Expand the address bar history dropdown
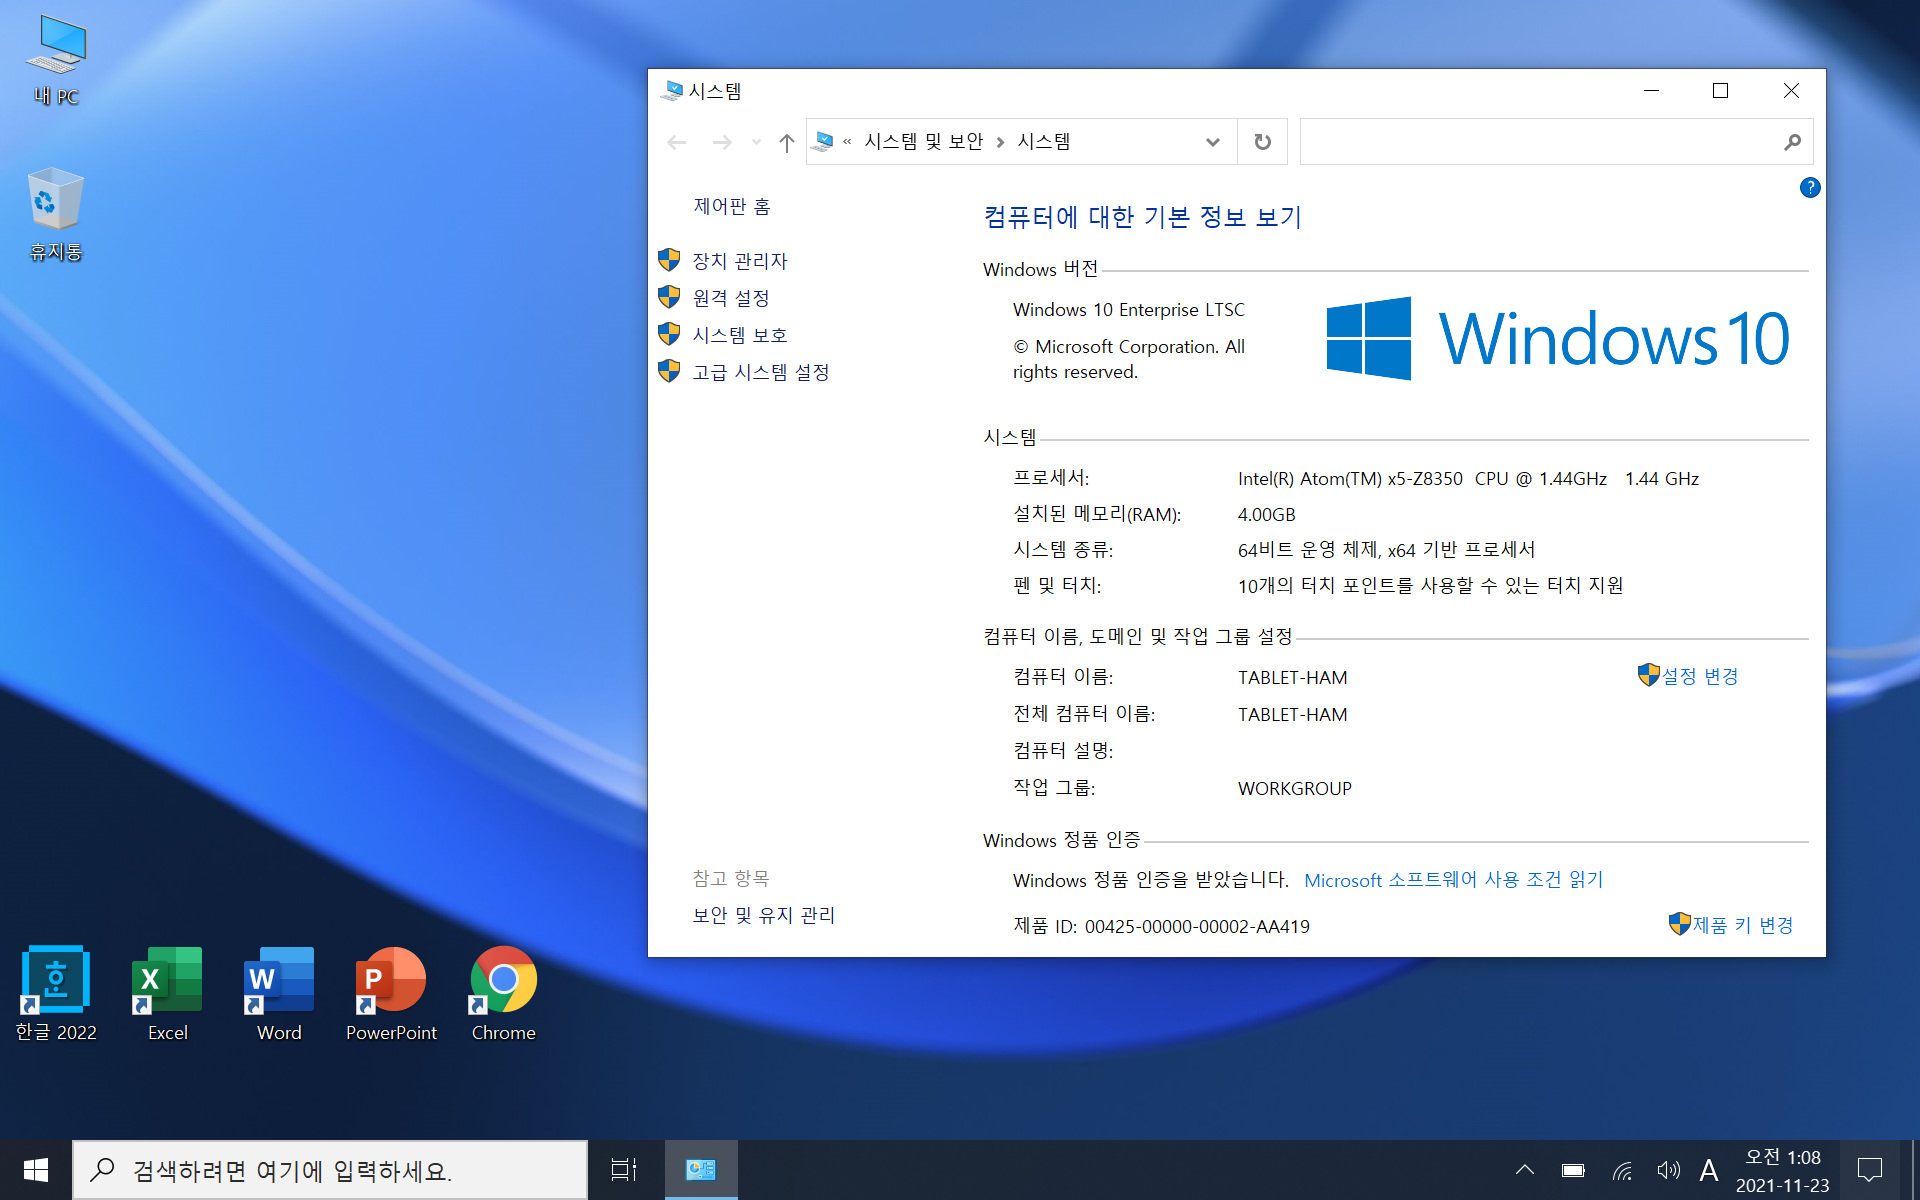Viewport: 1920px width, 1200px height. pyautogui.click(x=1213, y=142)
